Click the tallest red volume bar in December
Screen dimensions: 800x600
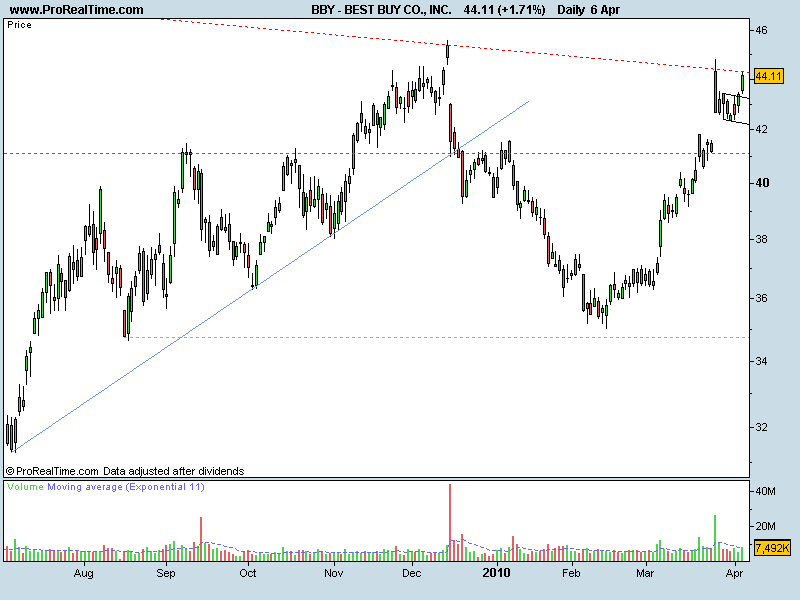point(450,522)
